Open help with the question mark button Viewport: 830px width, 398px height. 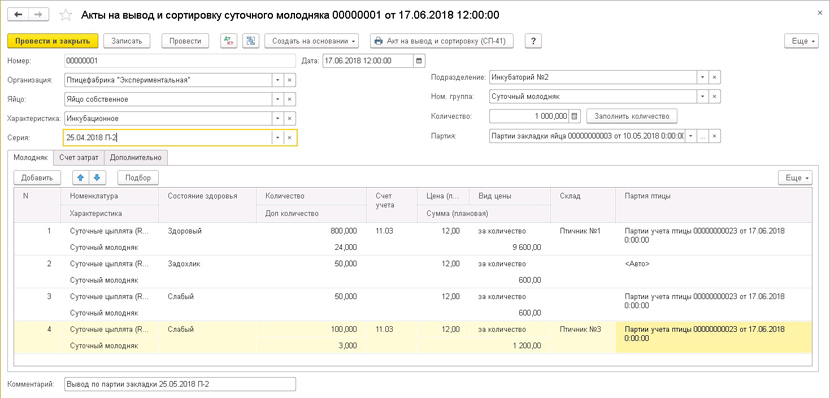point(533,41)
